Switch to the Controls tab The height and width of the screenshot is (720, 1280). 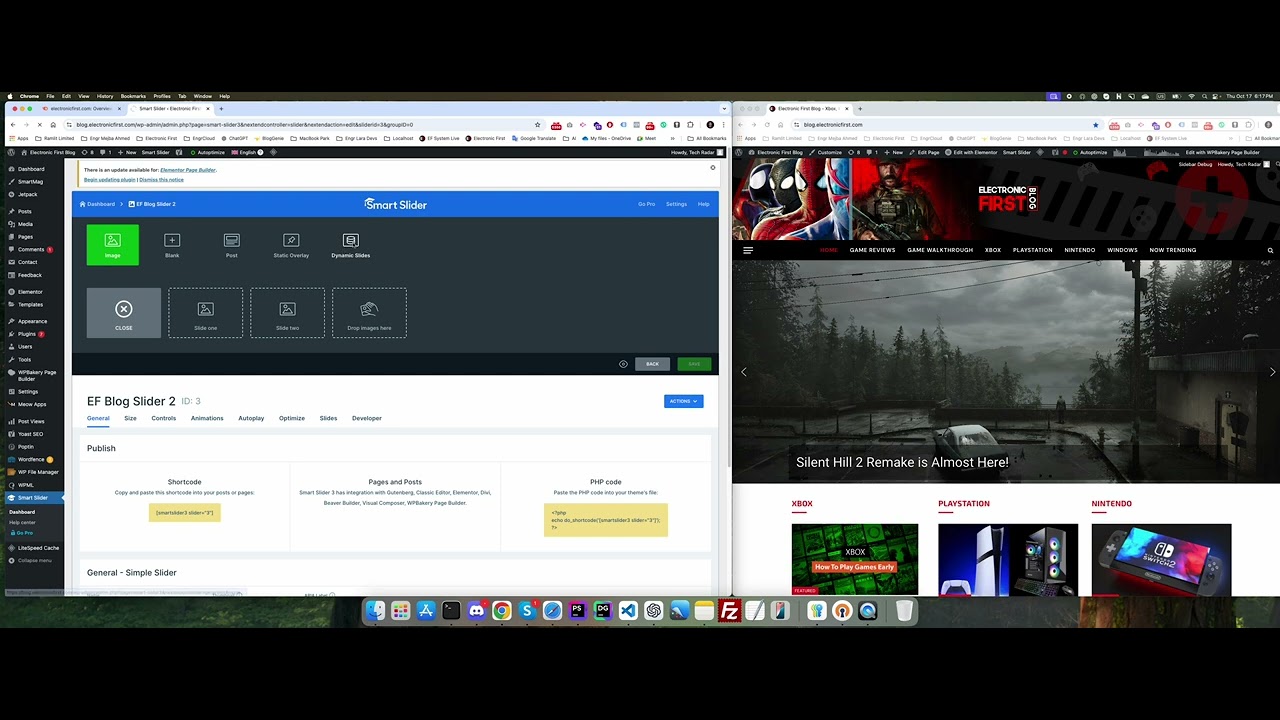pos(164,418)
